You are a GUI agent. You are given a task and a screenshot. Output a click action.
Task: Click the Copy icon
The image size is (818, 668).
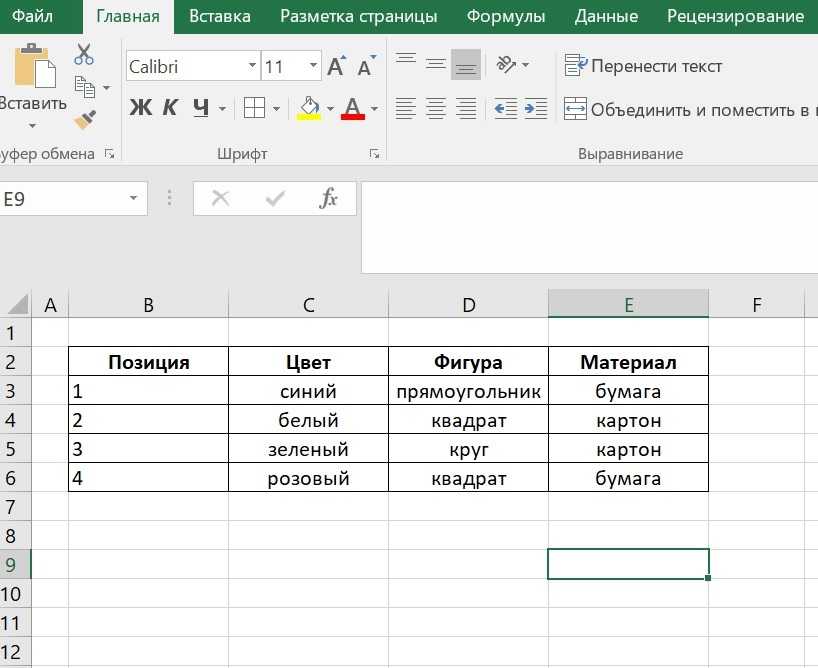click(x=85, y=87)
